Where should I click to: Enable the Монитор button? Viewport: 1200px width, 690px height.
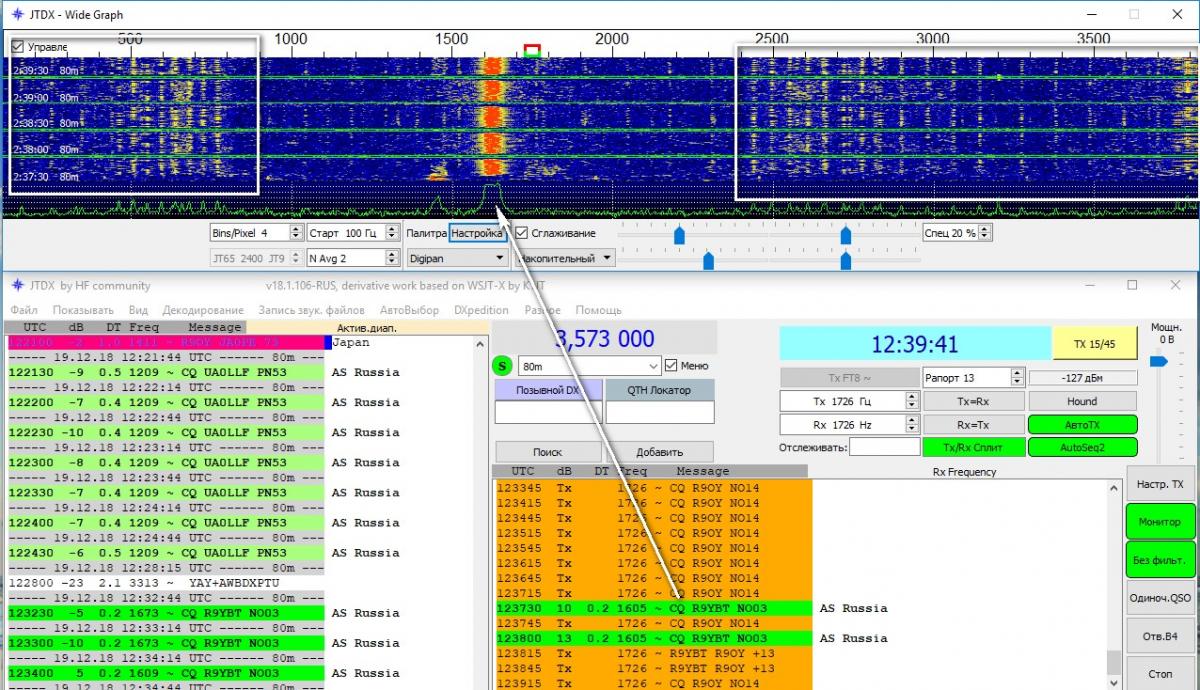[1159, 522]
